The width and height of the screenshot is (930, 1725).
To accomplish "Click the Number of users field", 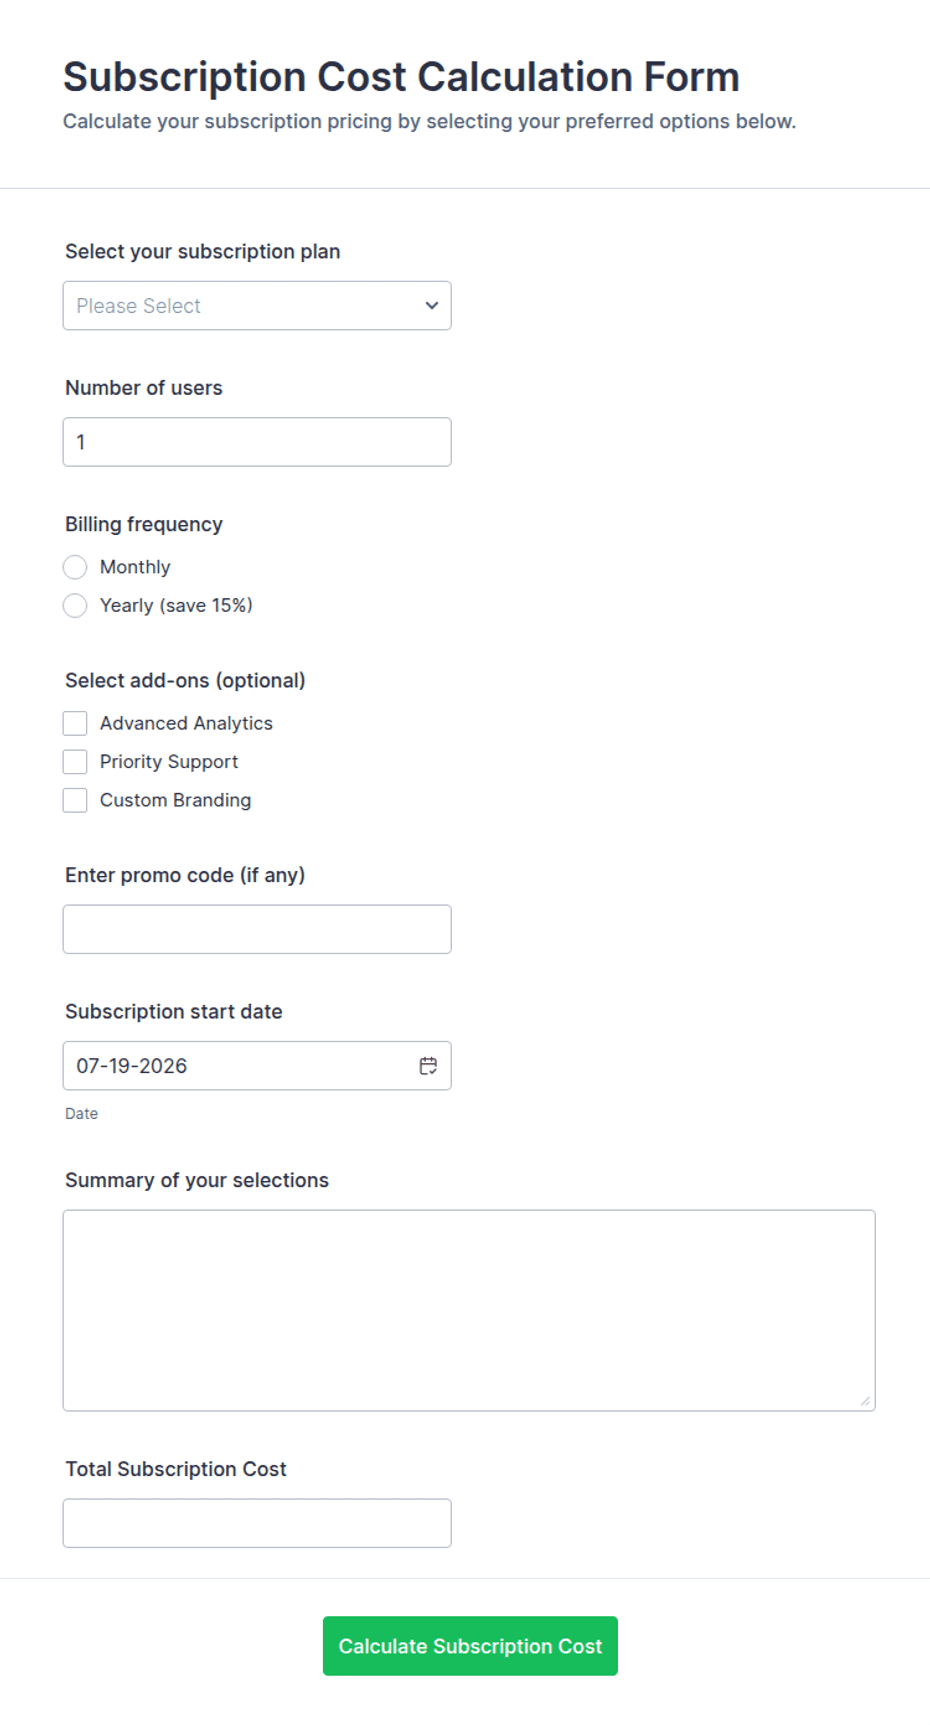I will [257, 442].
